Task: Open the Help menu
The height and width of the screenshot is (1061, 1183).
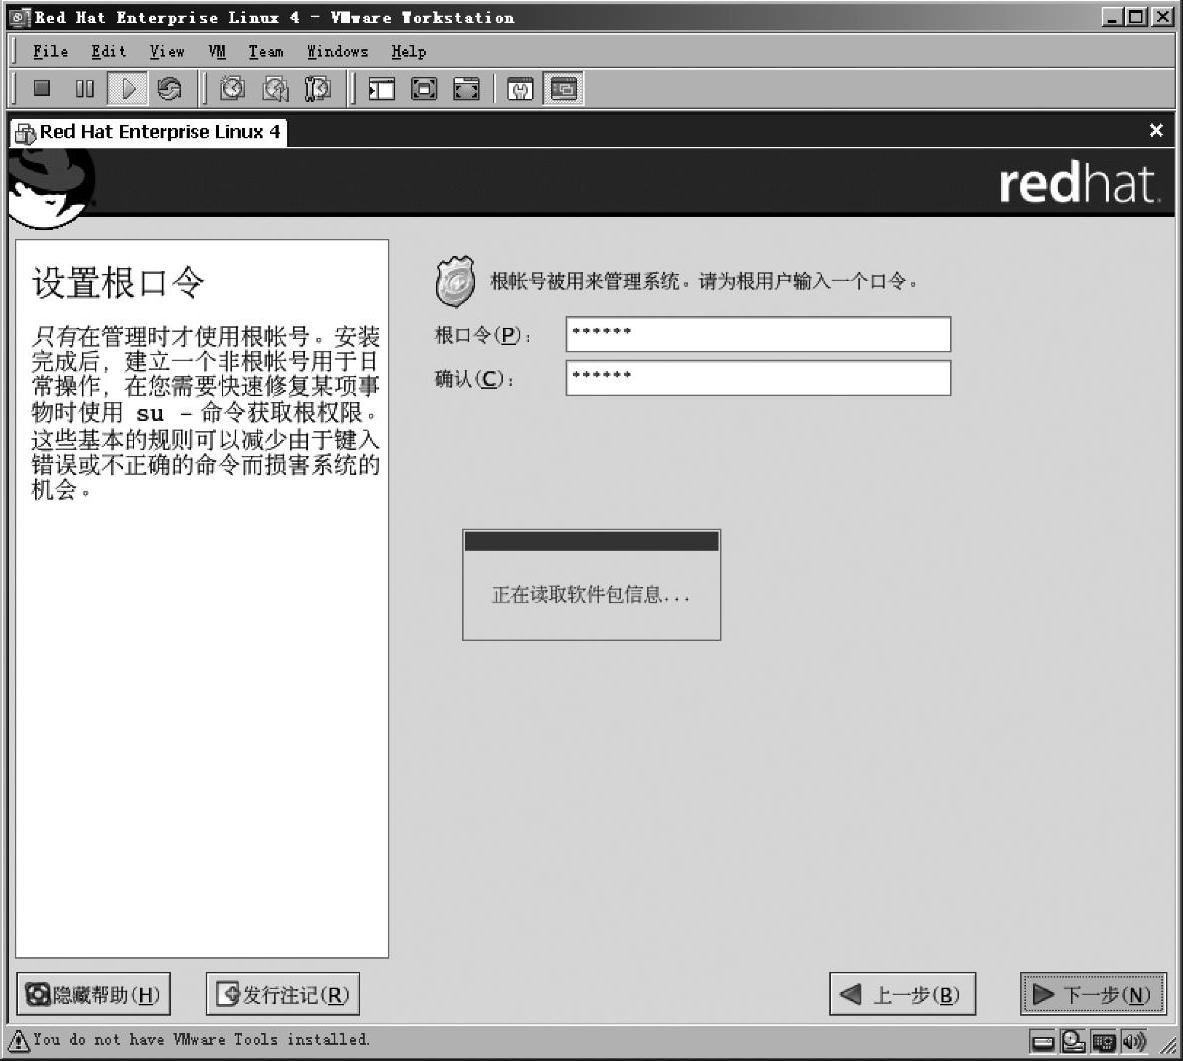Action: tap(408, 51)
